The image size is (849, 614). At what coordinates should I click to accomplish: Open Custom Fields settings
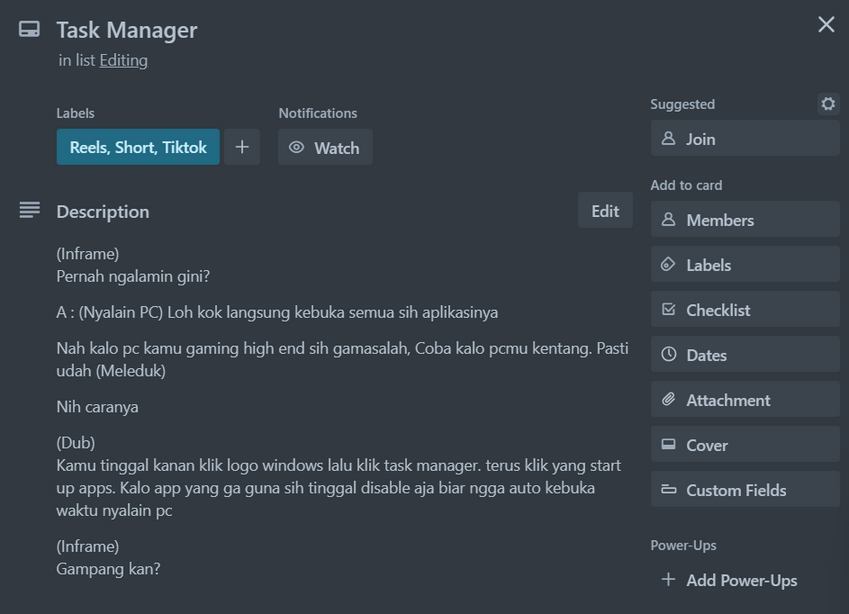[x=745, y=490]
